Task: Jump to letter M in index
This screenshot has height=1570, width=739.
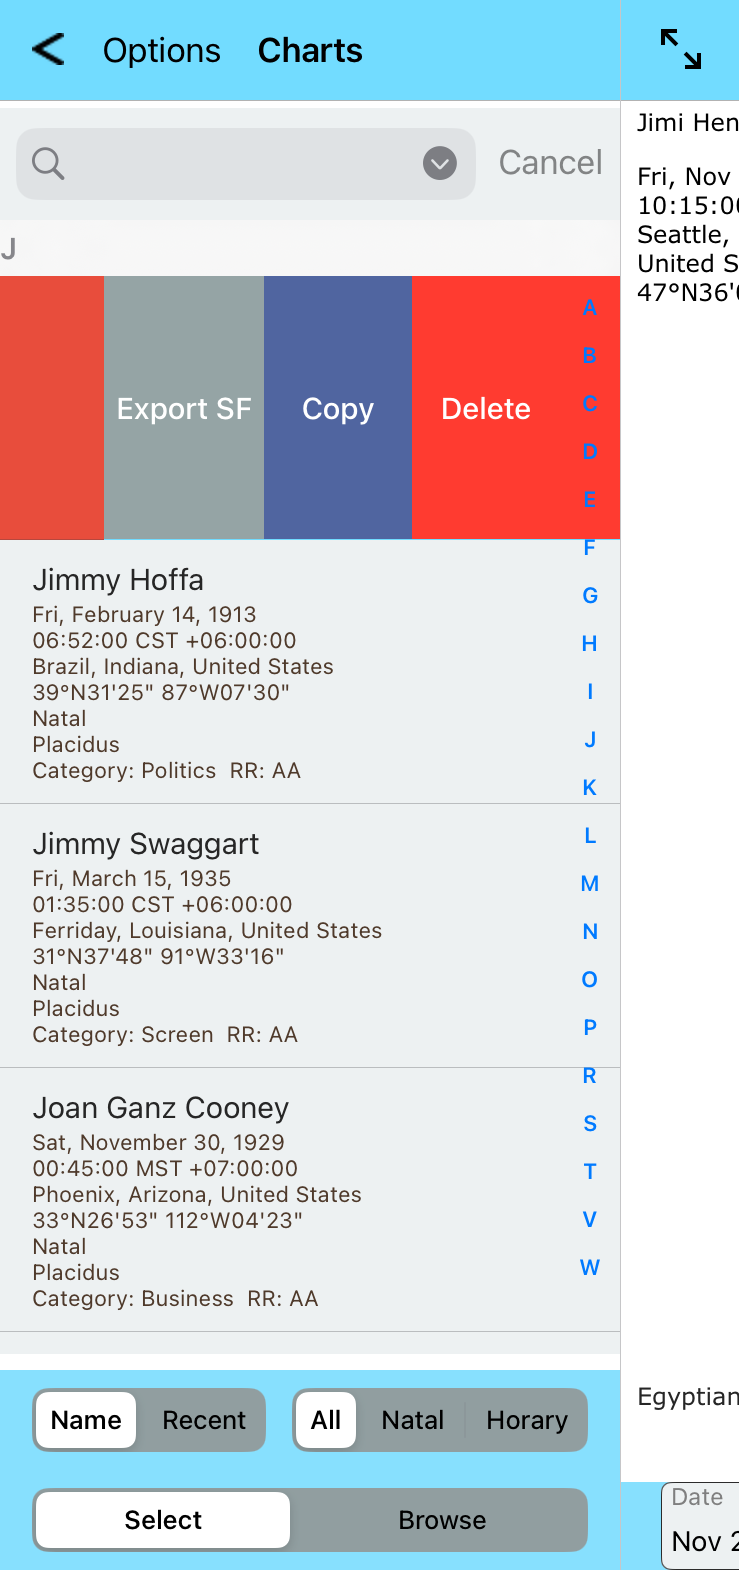Action: 590,884
